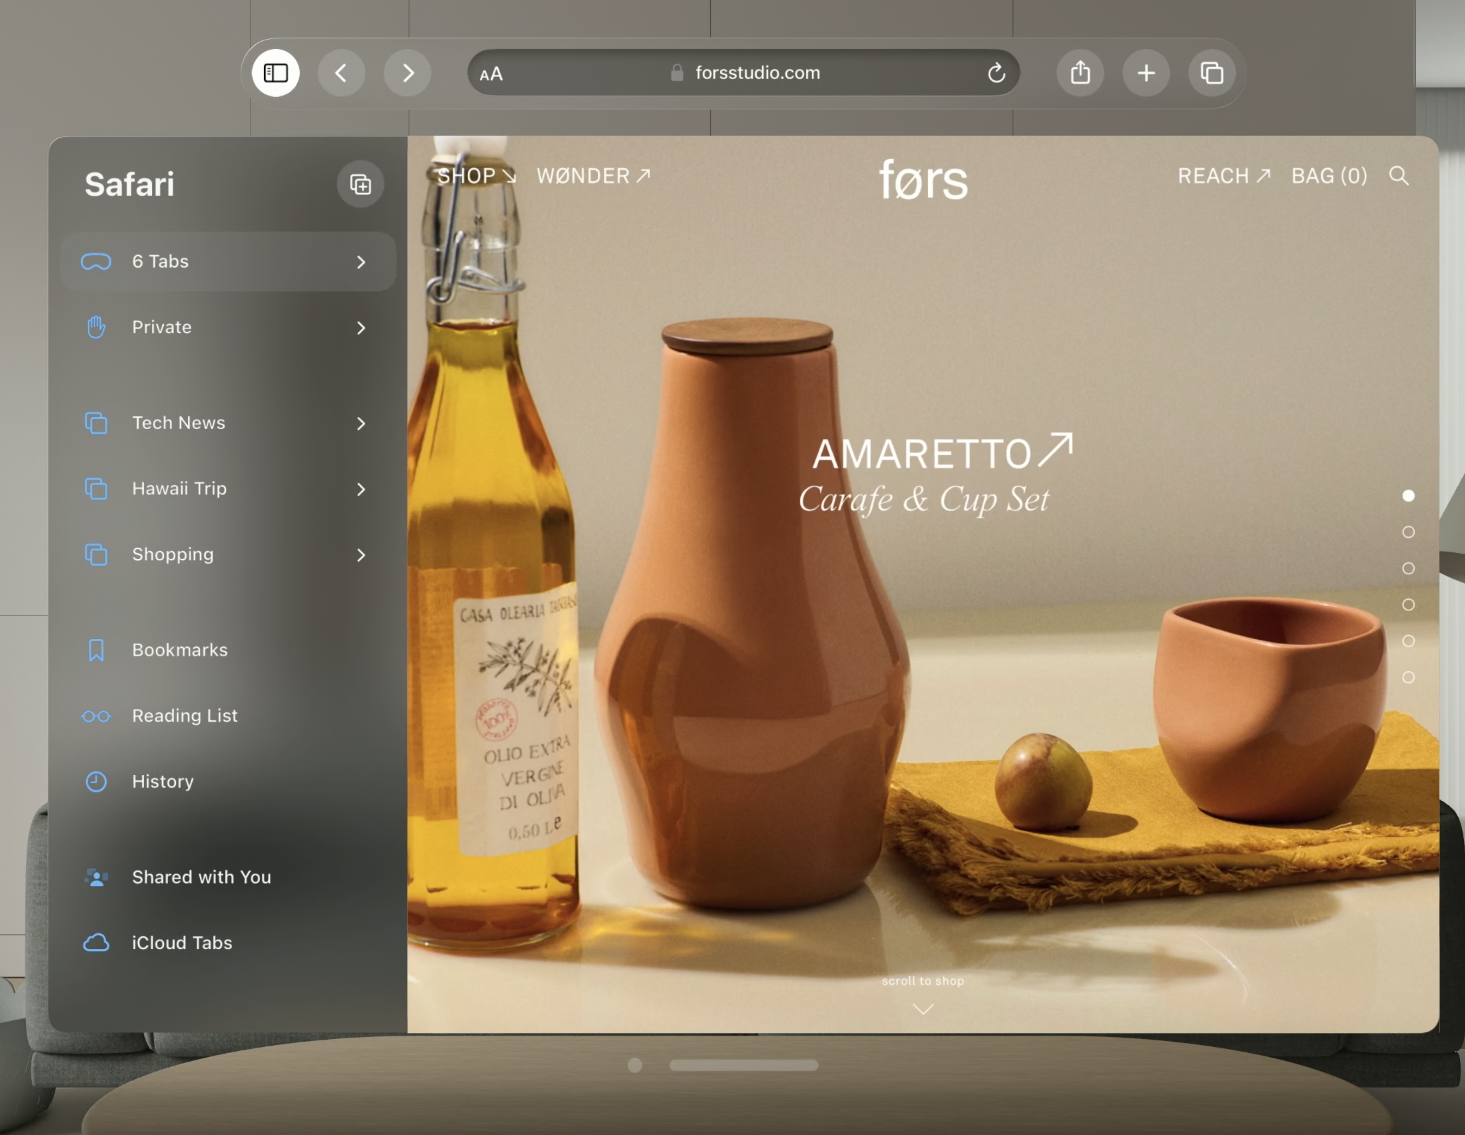Screen dimensions: 1465x1135
Task: Show browsing History
Action: (228, 782)
